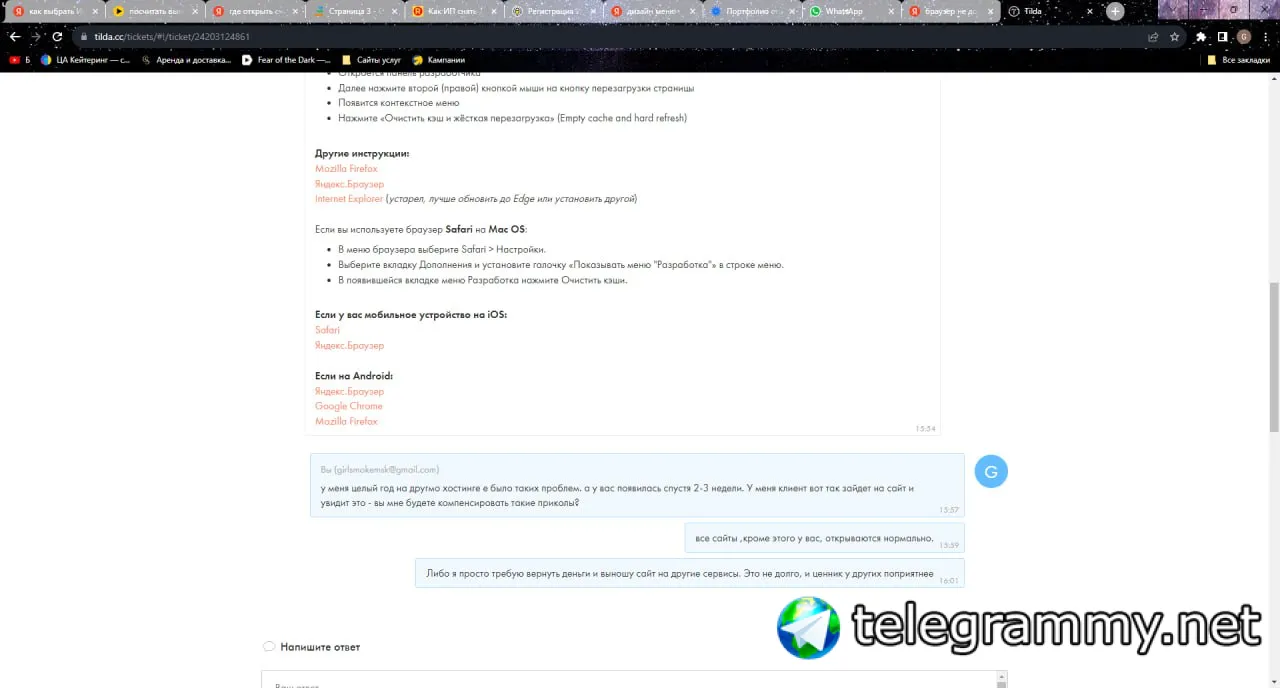Click the blue G user avatar in chat
Screen dimensions: 1280x688
991,471
